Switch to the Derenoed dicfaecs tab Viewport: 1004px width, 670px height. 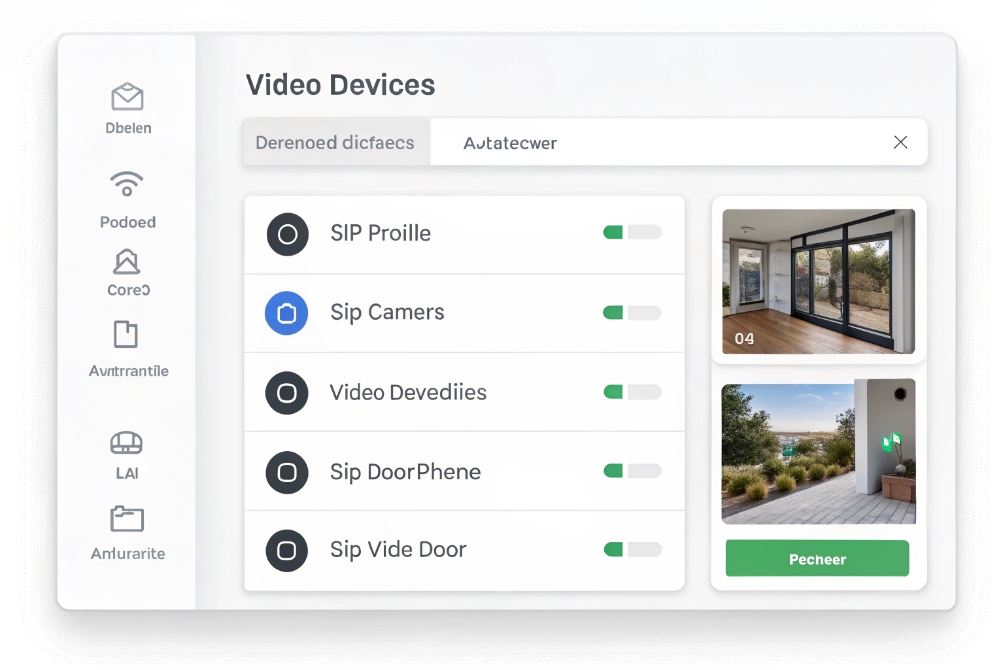(x=335, y=142)
